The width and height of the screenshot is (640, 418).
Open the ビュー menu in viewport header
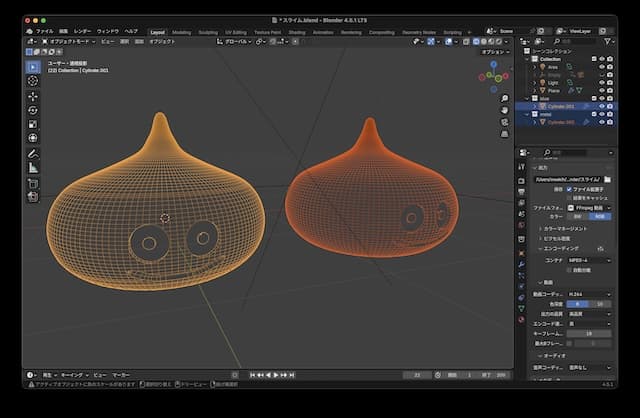pos(108,42)
